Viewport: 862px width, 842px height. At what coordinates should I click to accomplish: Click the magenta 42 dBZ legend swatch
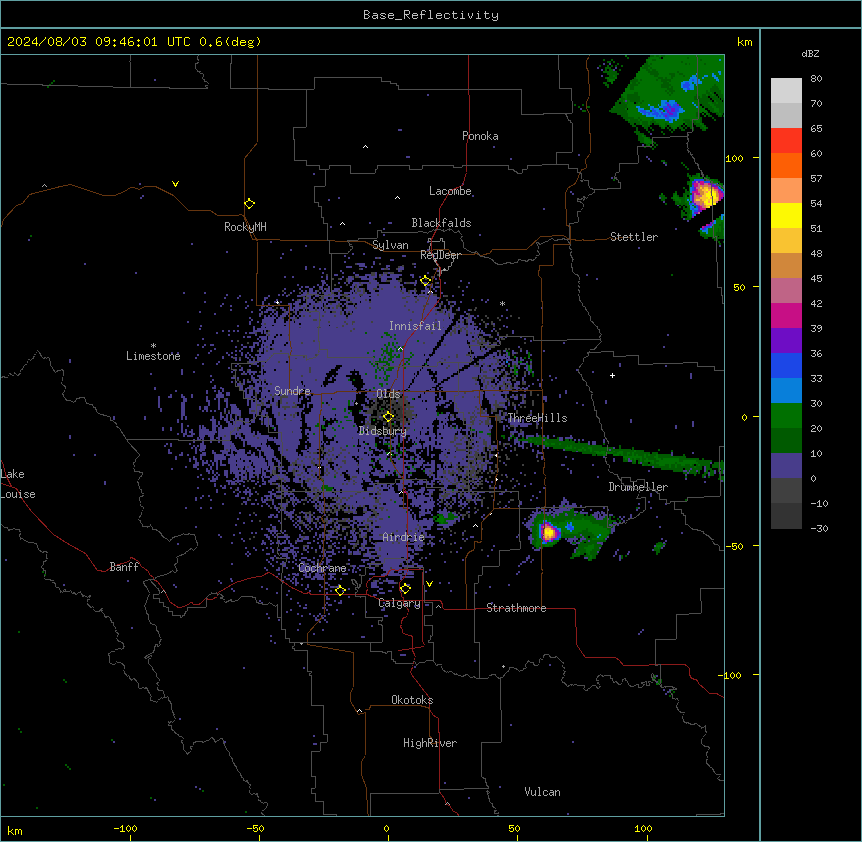[786, 315]
